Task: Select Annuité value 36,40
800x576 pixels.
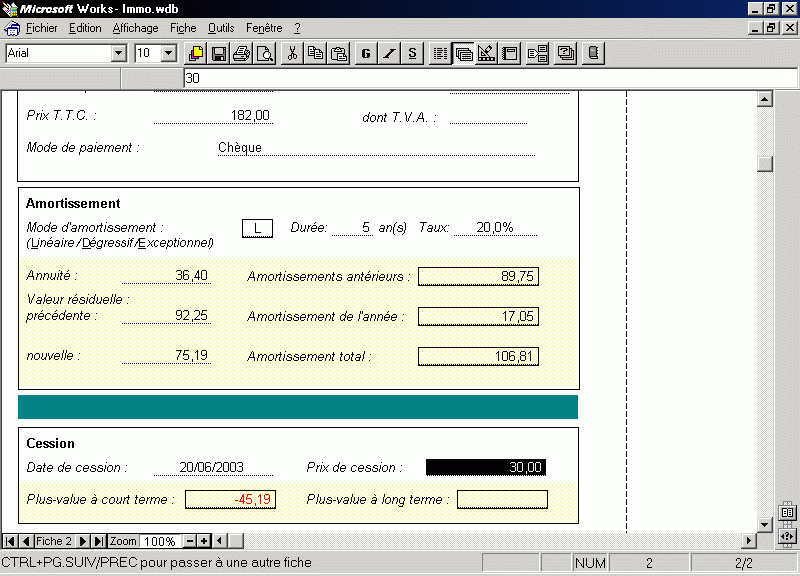Action: click(166, 276)
